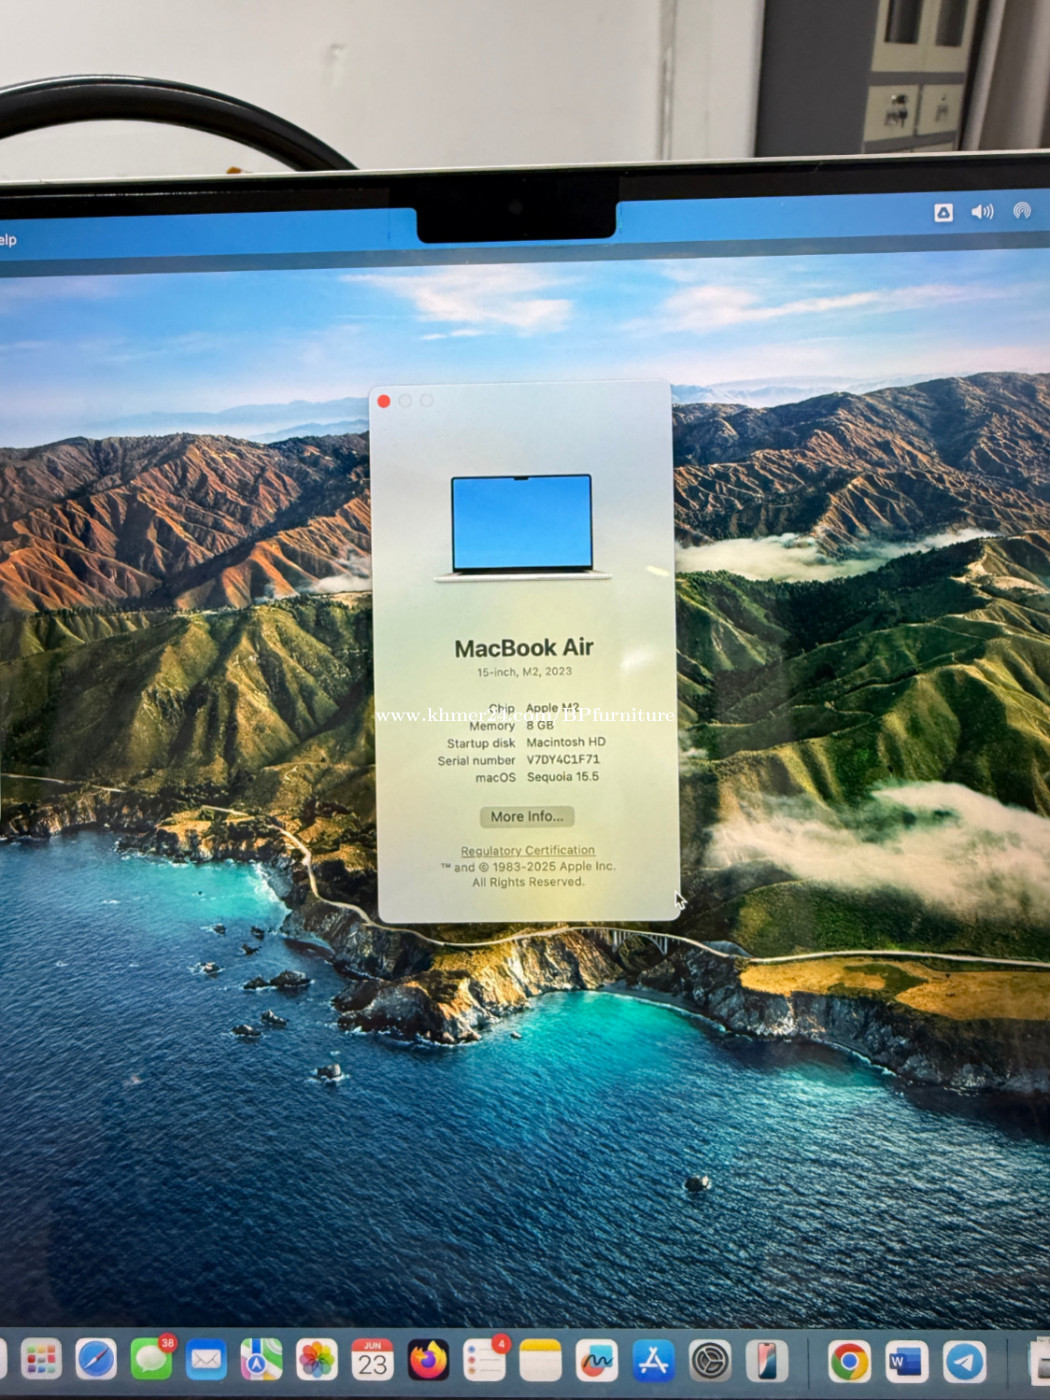Screen dimensions: 1050x1400
Task: Open Telegram from the Dock
Action: click(964, 1361)
